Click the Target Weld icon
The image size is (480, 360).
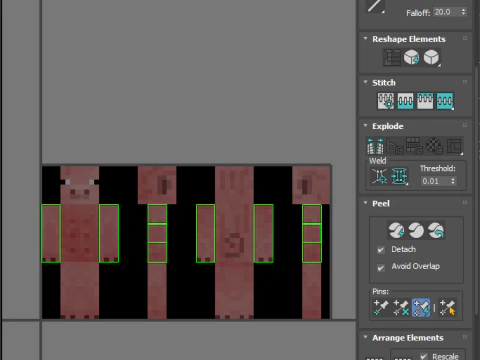380,176
